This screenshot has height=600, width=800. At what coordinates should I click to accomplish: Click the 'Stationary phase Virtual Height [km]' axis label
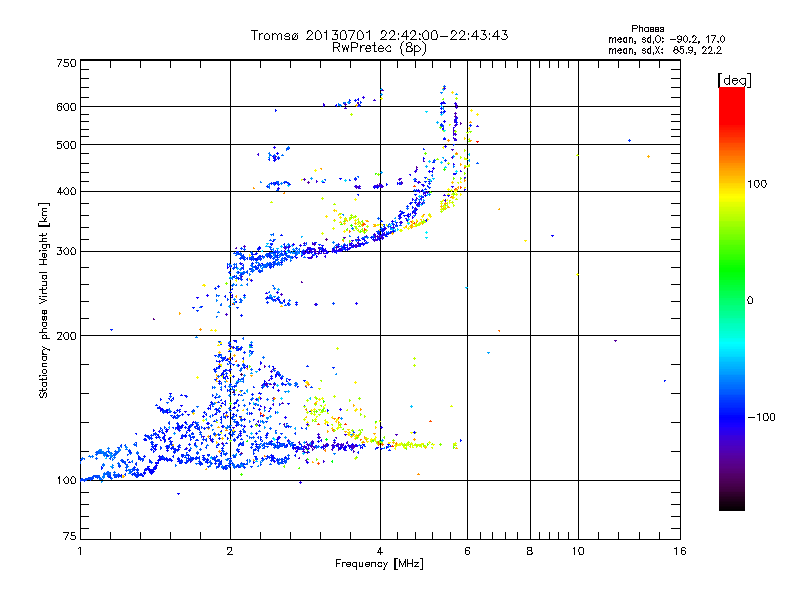click(44, 301)
